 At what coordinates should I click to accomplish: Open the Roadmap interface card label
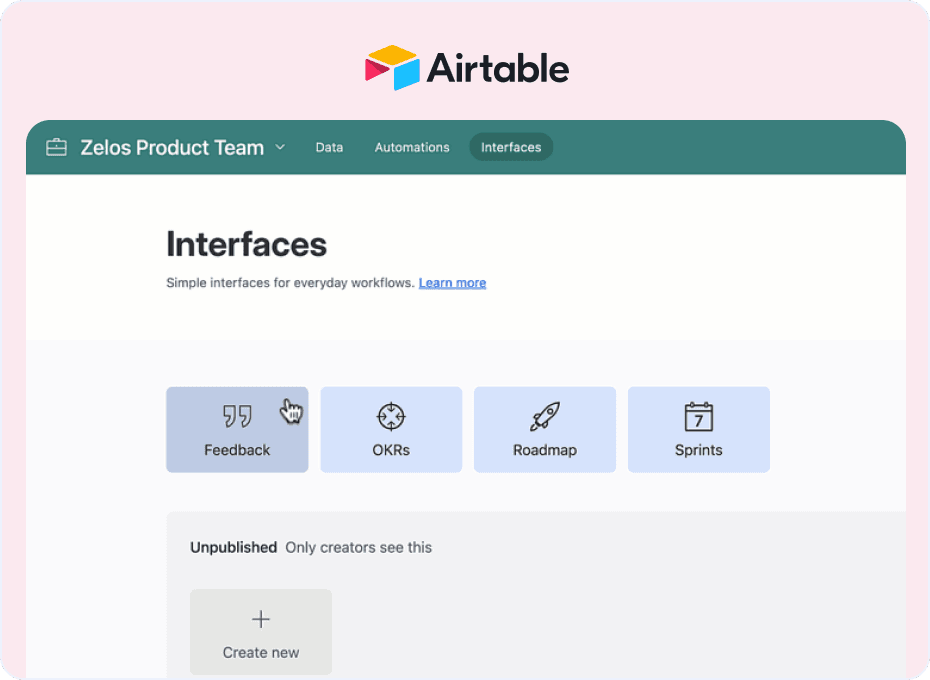544,450
